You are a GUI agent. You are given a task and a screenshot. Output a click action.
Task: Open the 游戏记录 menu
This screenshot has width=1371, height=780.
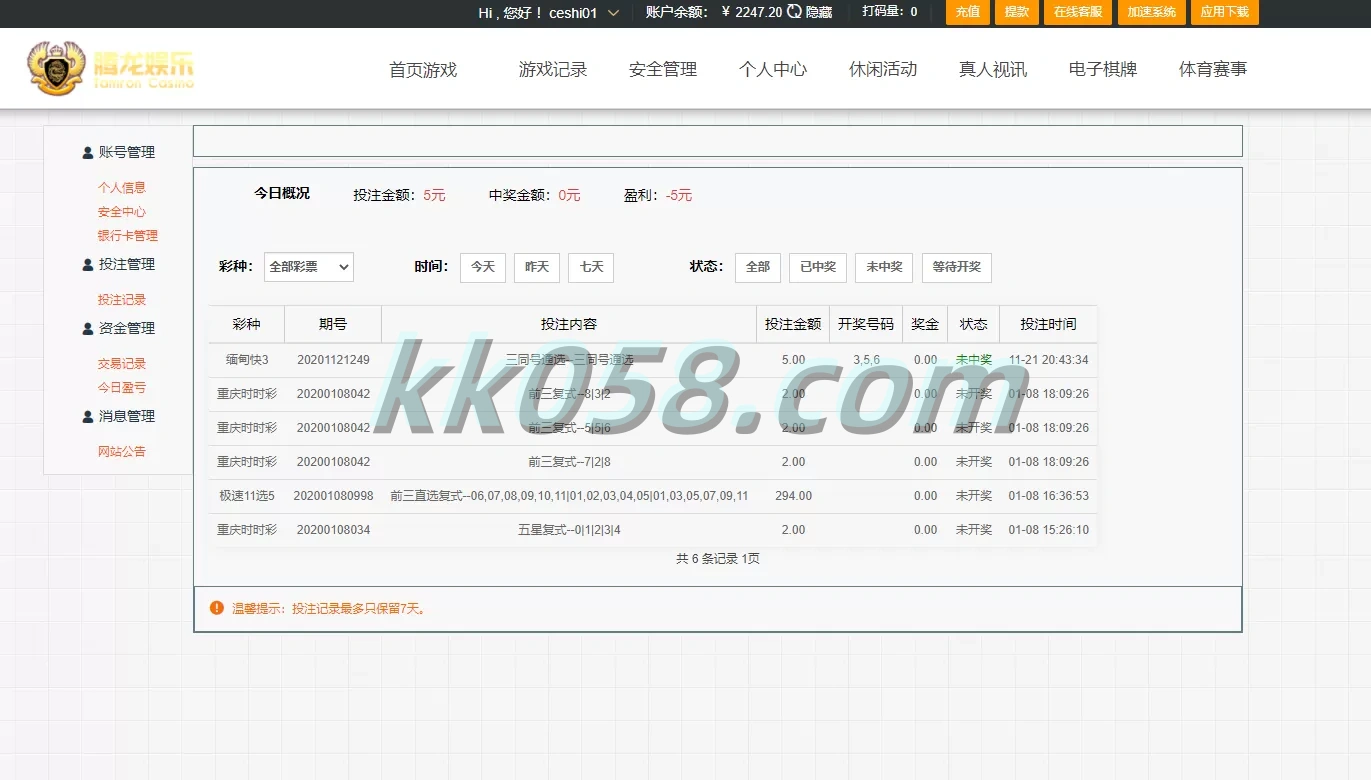pos(553,70)
